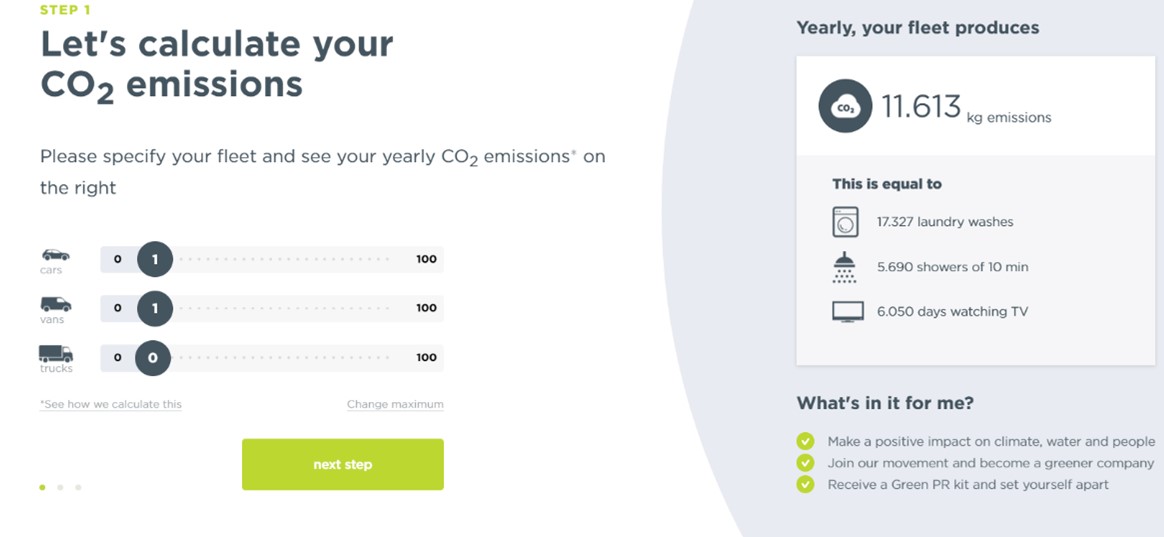
Task: Click the van icon beside the vans slider
Action: (56, 304)
